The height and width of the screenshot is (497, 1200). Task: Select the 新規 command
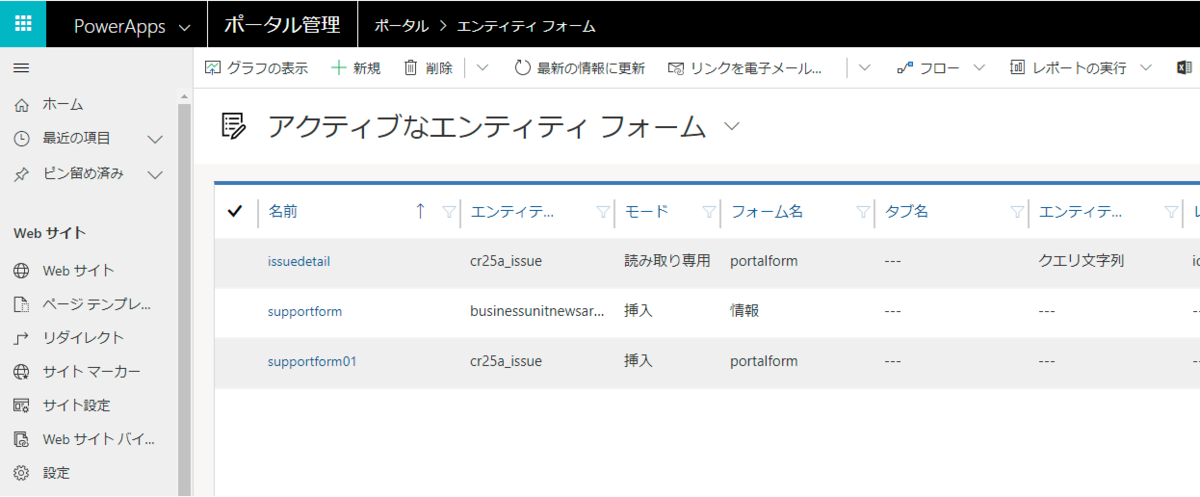(x=355, y=68)
